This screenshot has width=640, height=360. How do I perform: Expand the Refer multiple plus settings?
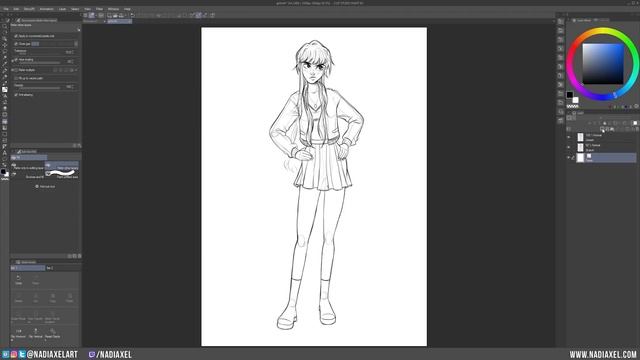point(12,70)
